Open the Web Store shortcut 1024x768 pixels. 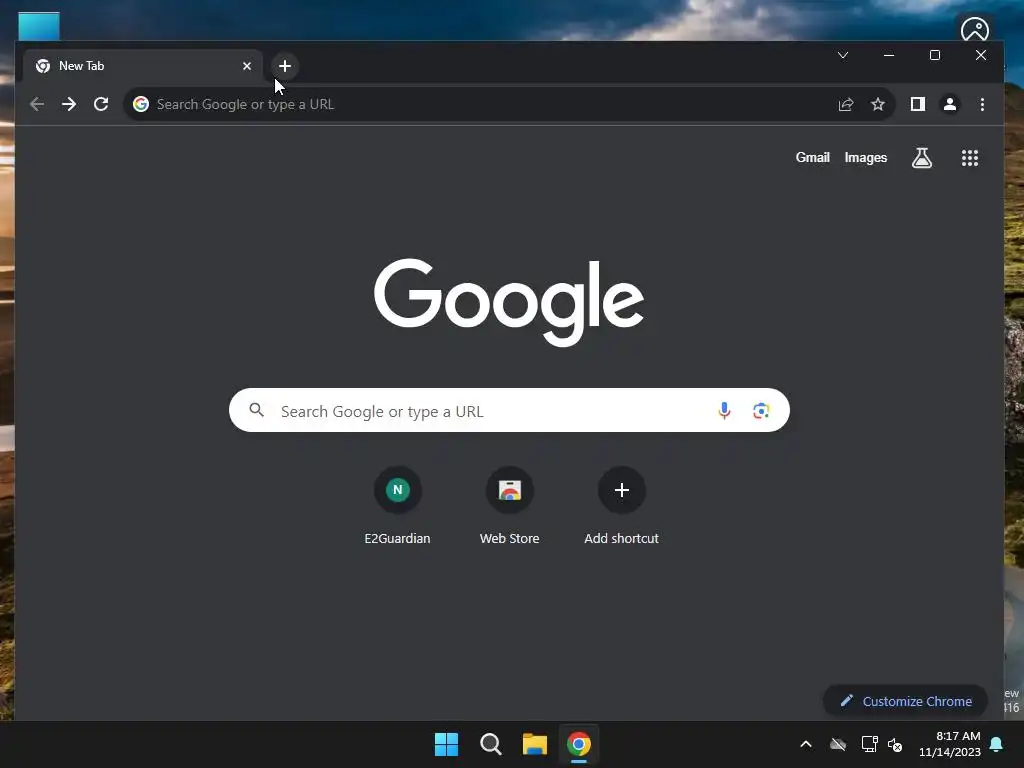click(x=509, y=507)
